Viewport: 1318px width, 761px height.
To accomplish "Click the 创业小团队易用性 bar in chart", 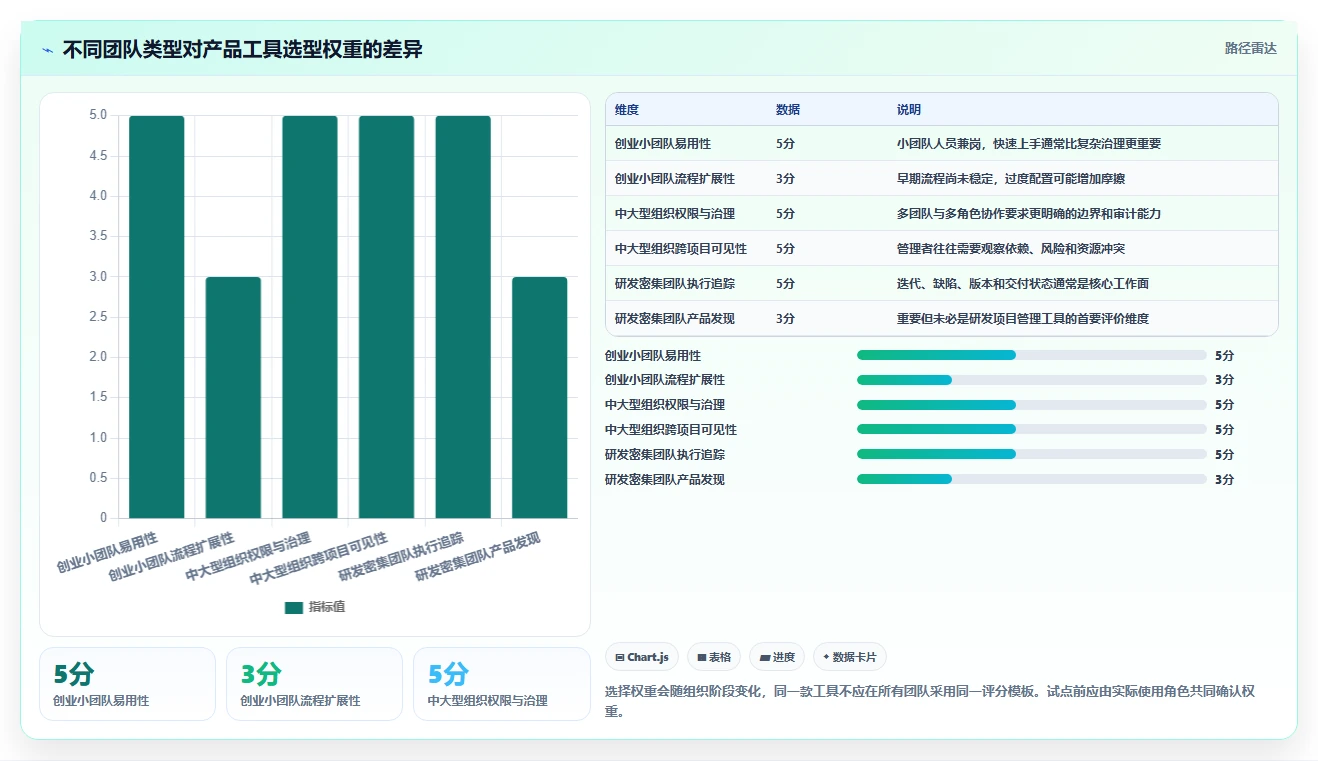I will tap(157, 317).
